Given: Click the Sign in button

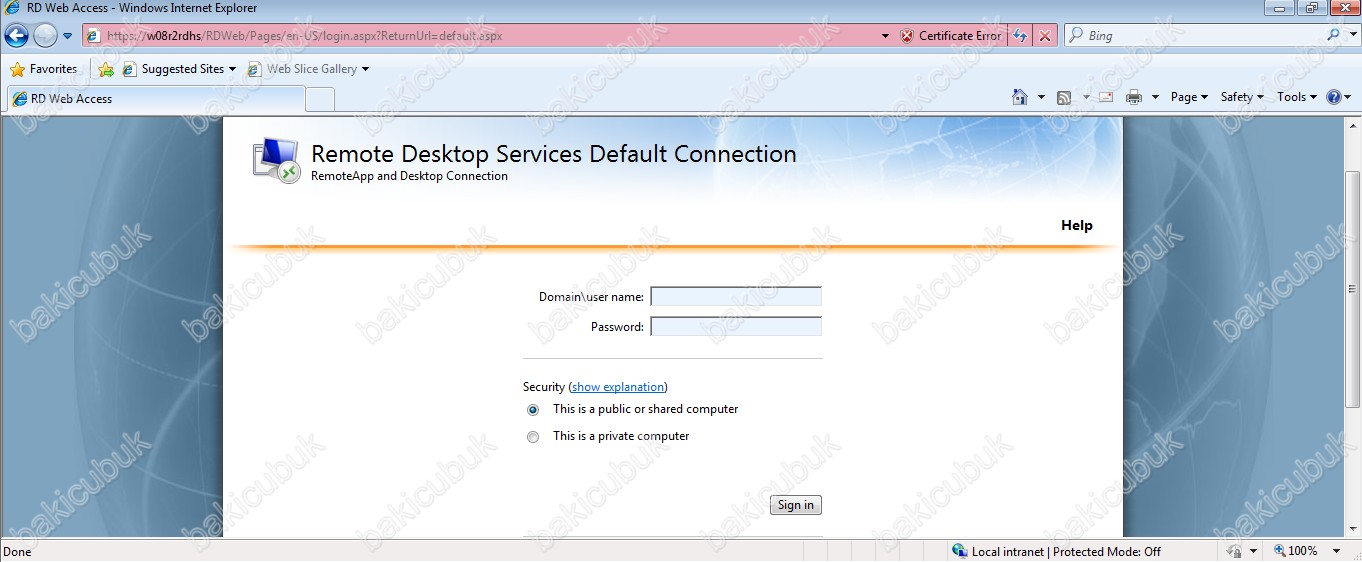Looking at the screenshot, I should tap(796, 505).
